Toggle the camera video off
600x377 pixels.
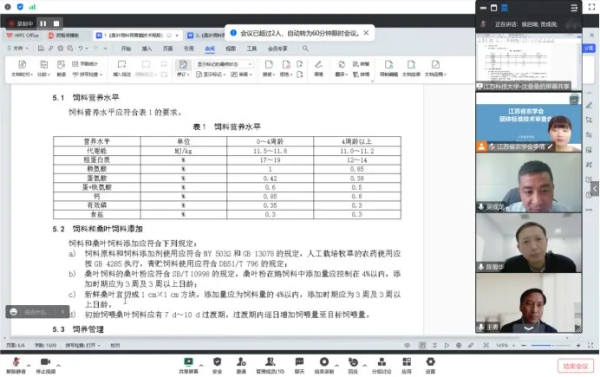[x=45, y=366]
